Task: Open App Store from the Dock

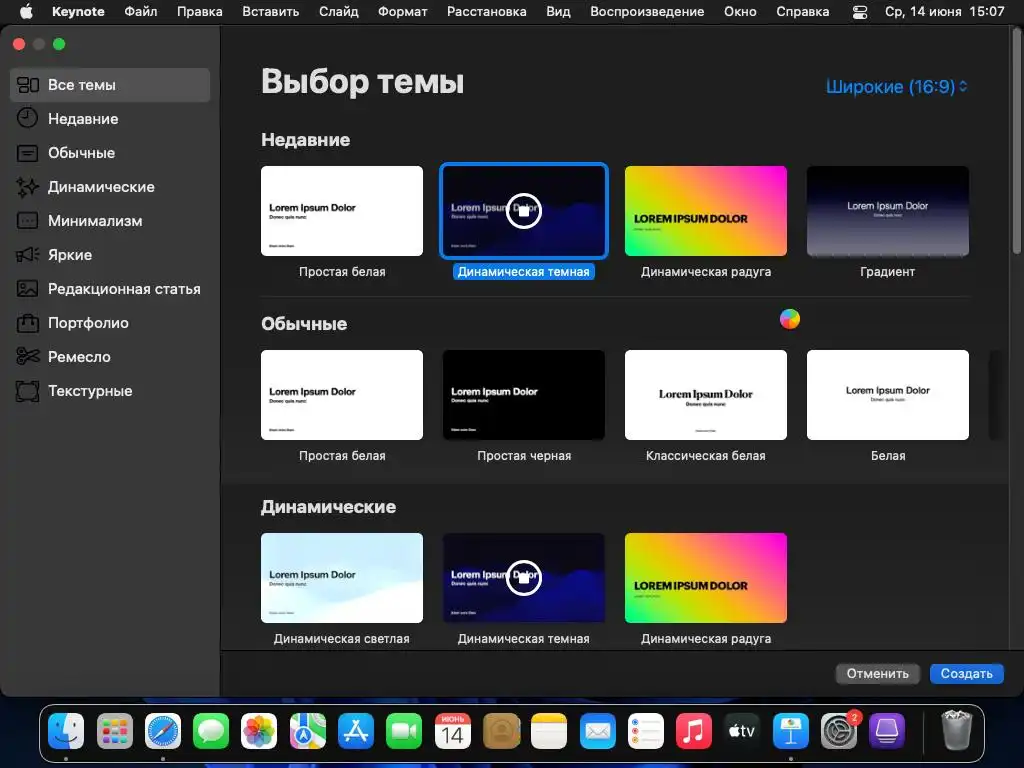Action: (356, 730)
